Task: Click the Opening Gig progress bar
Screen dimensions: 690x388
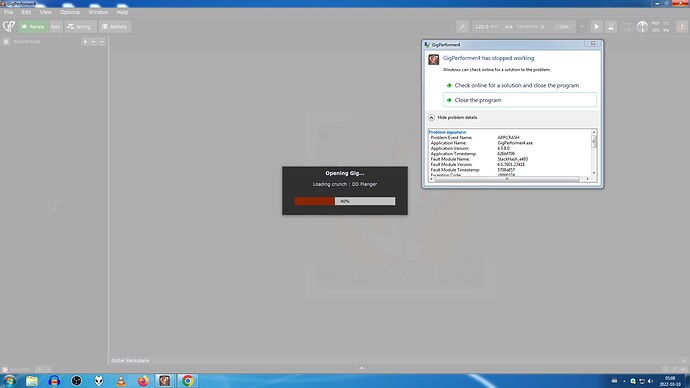Action: [x=345, y=201]
